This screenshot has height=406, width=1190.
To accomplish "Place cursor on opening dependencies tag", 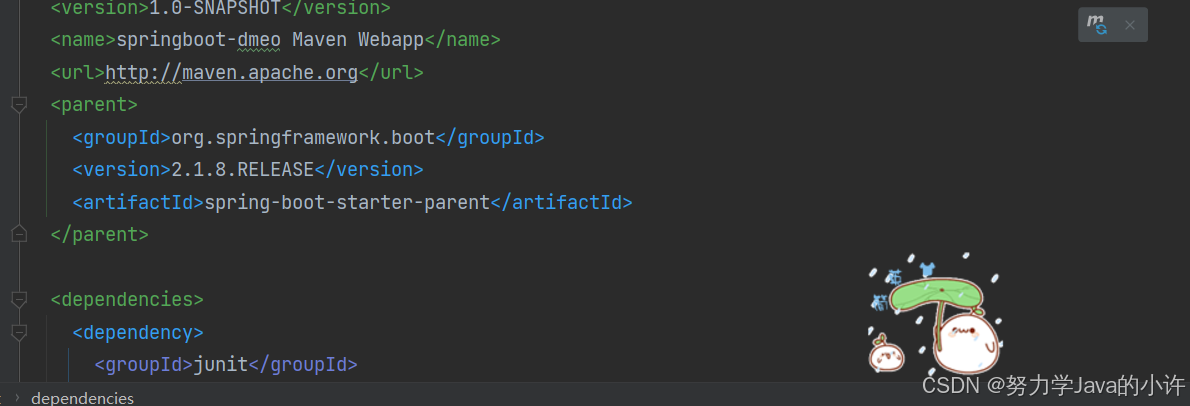I will pos(127,299).
